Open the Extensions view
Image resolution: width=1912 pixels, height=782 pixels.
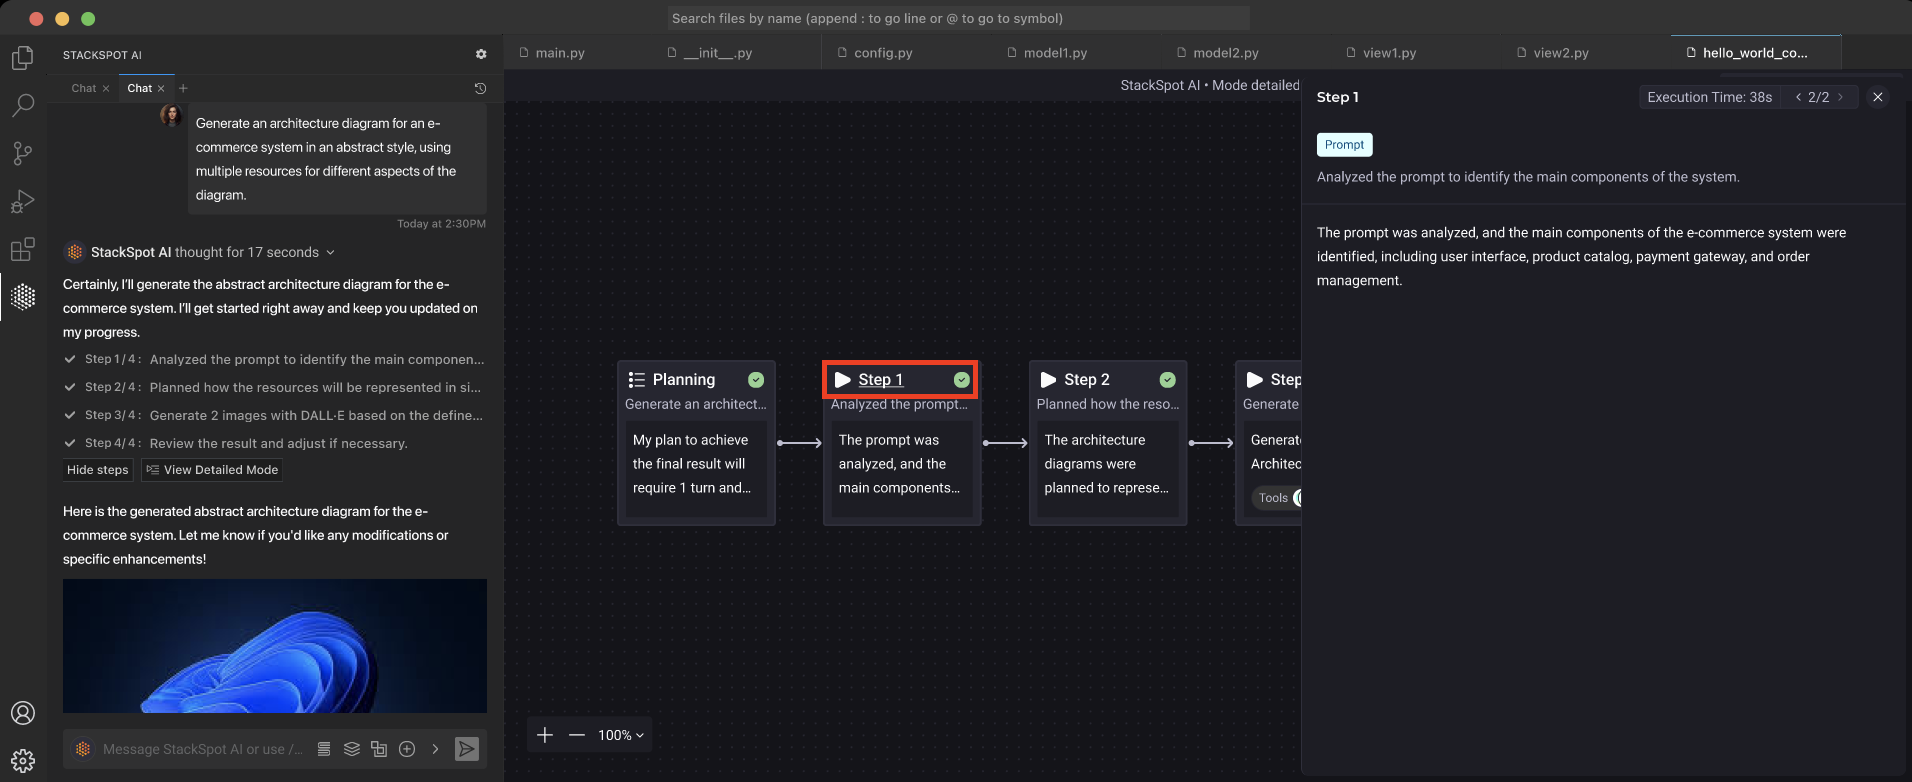pyautogui.click(x=23, y=249)
